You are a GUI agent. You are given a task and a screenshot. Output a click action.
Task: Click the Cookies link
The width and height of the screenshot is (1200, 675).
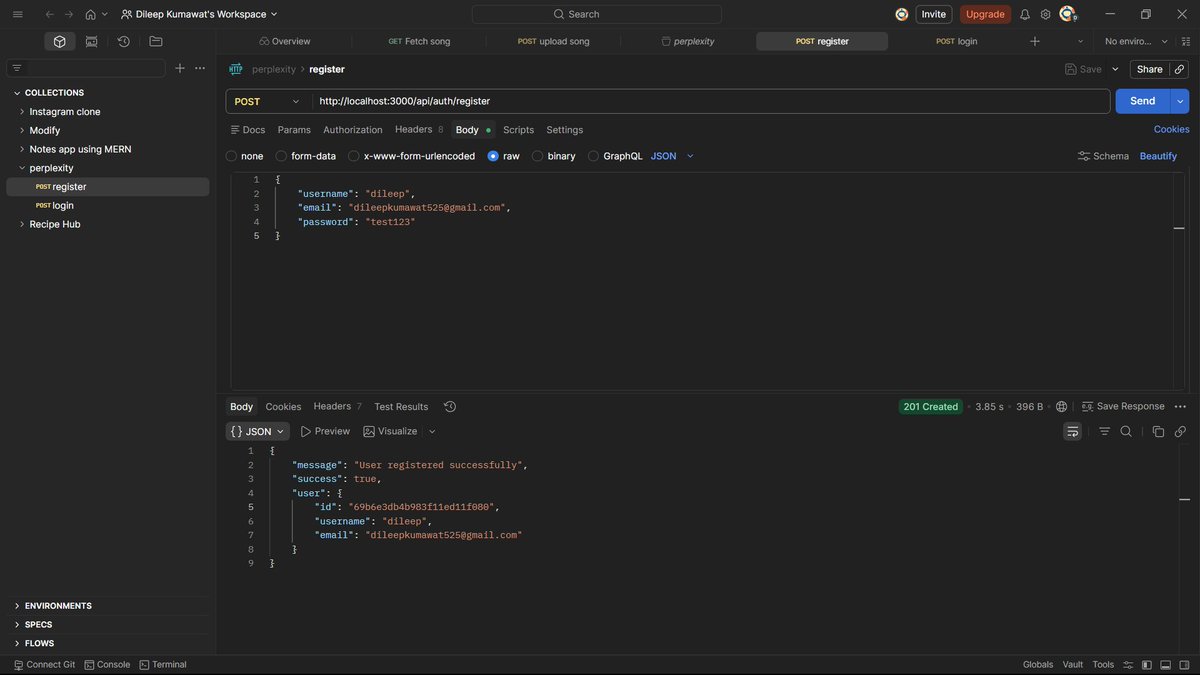[1172, 129]
